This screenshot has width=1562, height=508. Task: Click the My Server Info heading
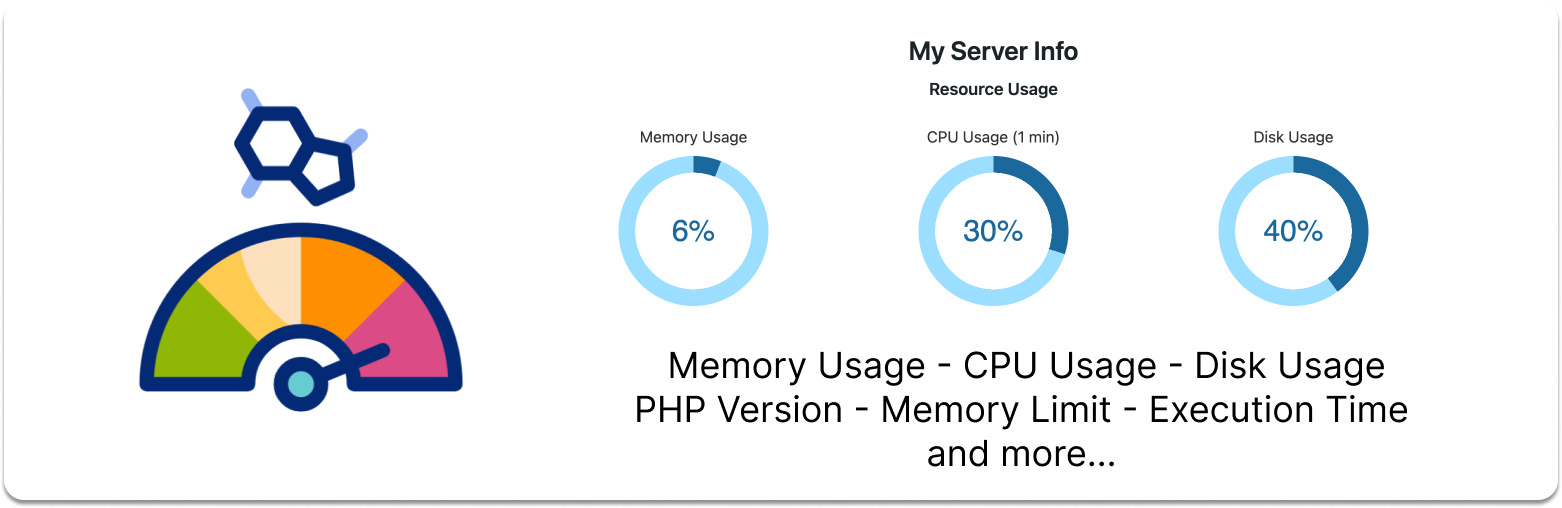993,51
